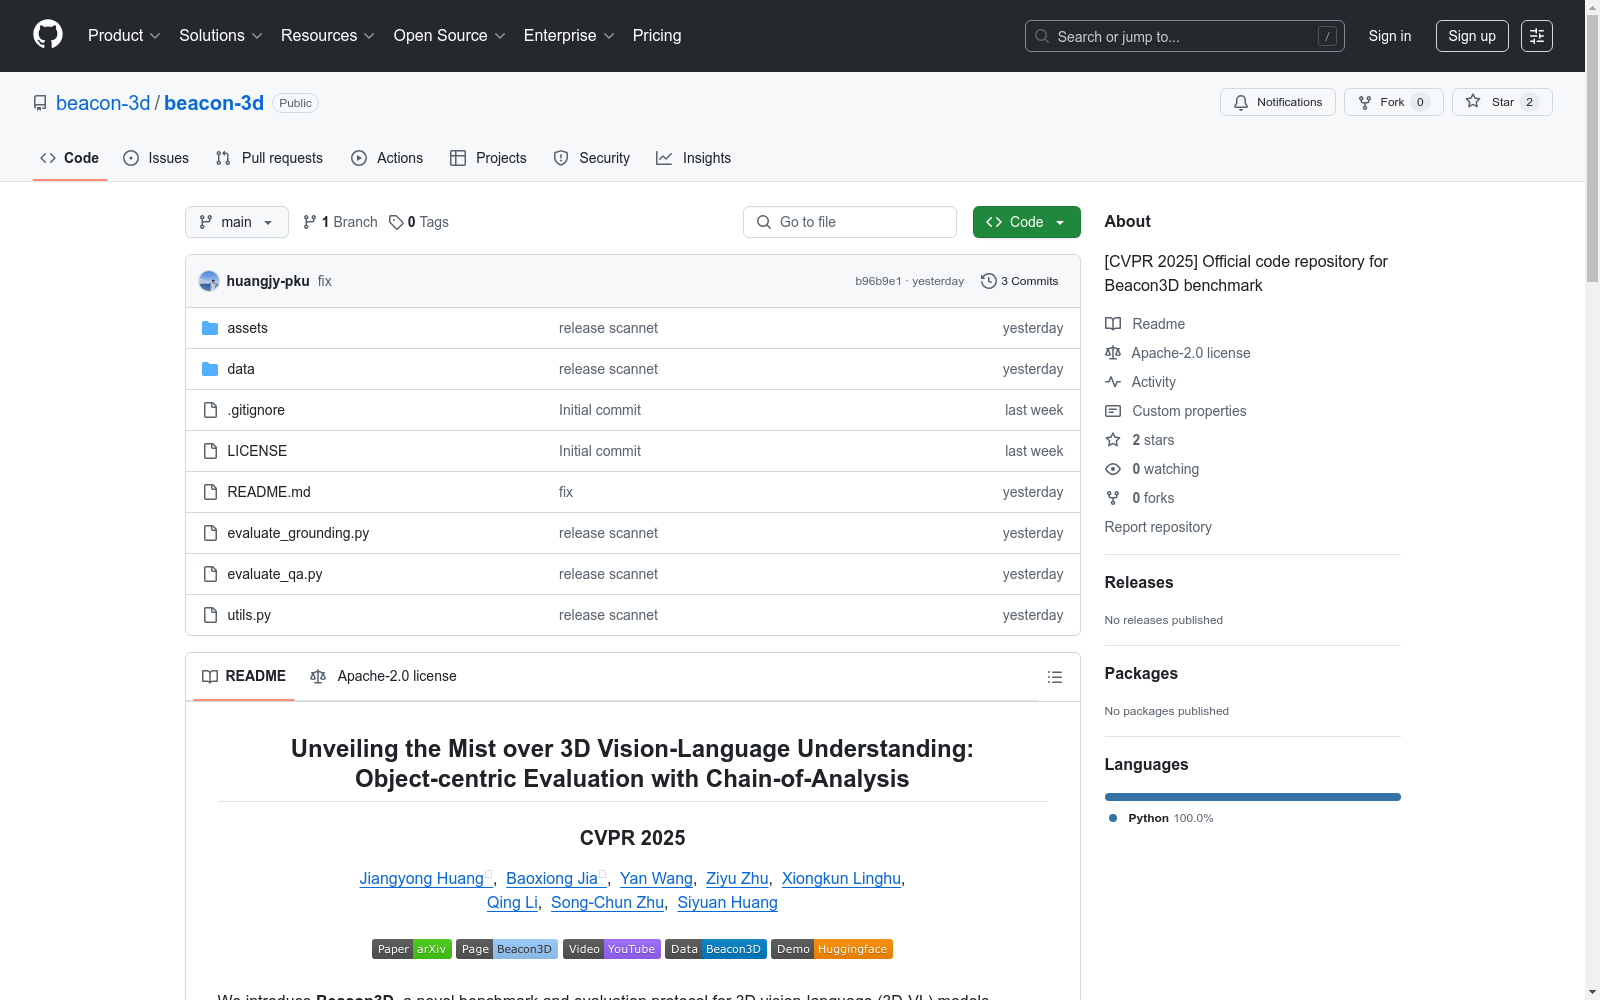Screen dimensions: 1600x1000
Task: Open the beacon-3d owner link
Action: (x=103, y=103)
